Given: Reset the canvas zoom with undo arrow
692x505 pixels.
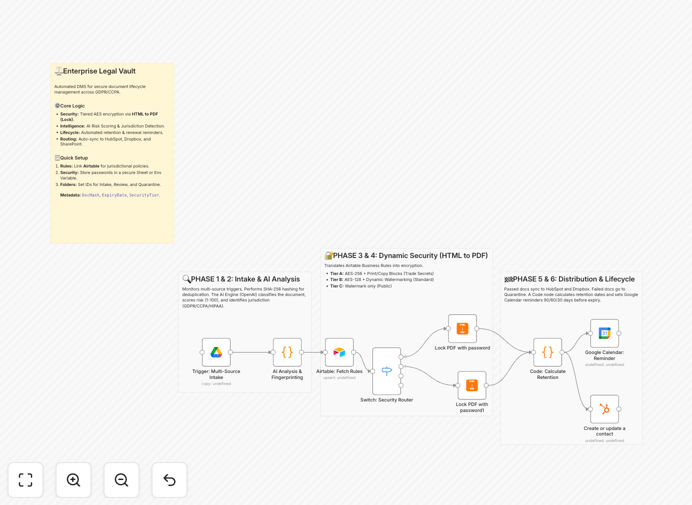Looking at the screenshot, I should coord(169,480).
